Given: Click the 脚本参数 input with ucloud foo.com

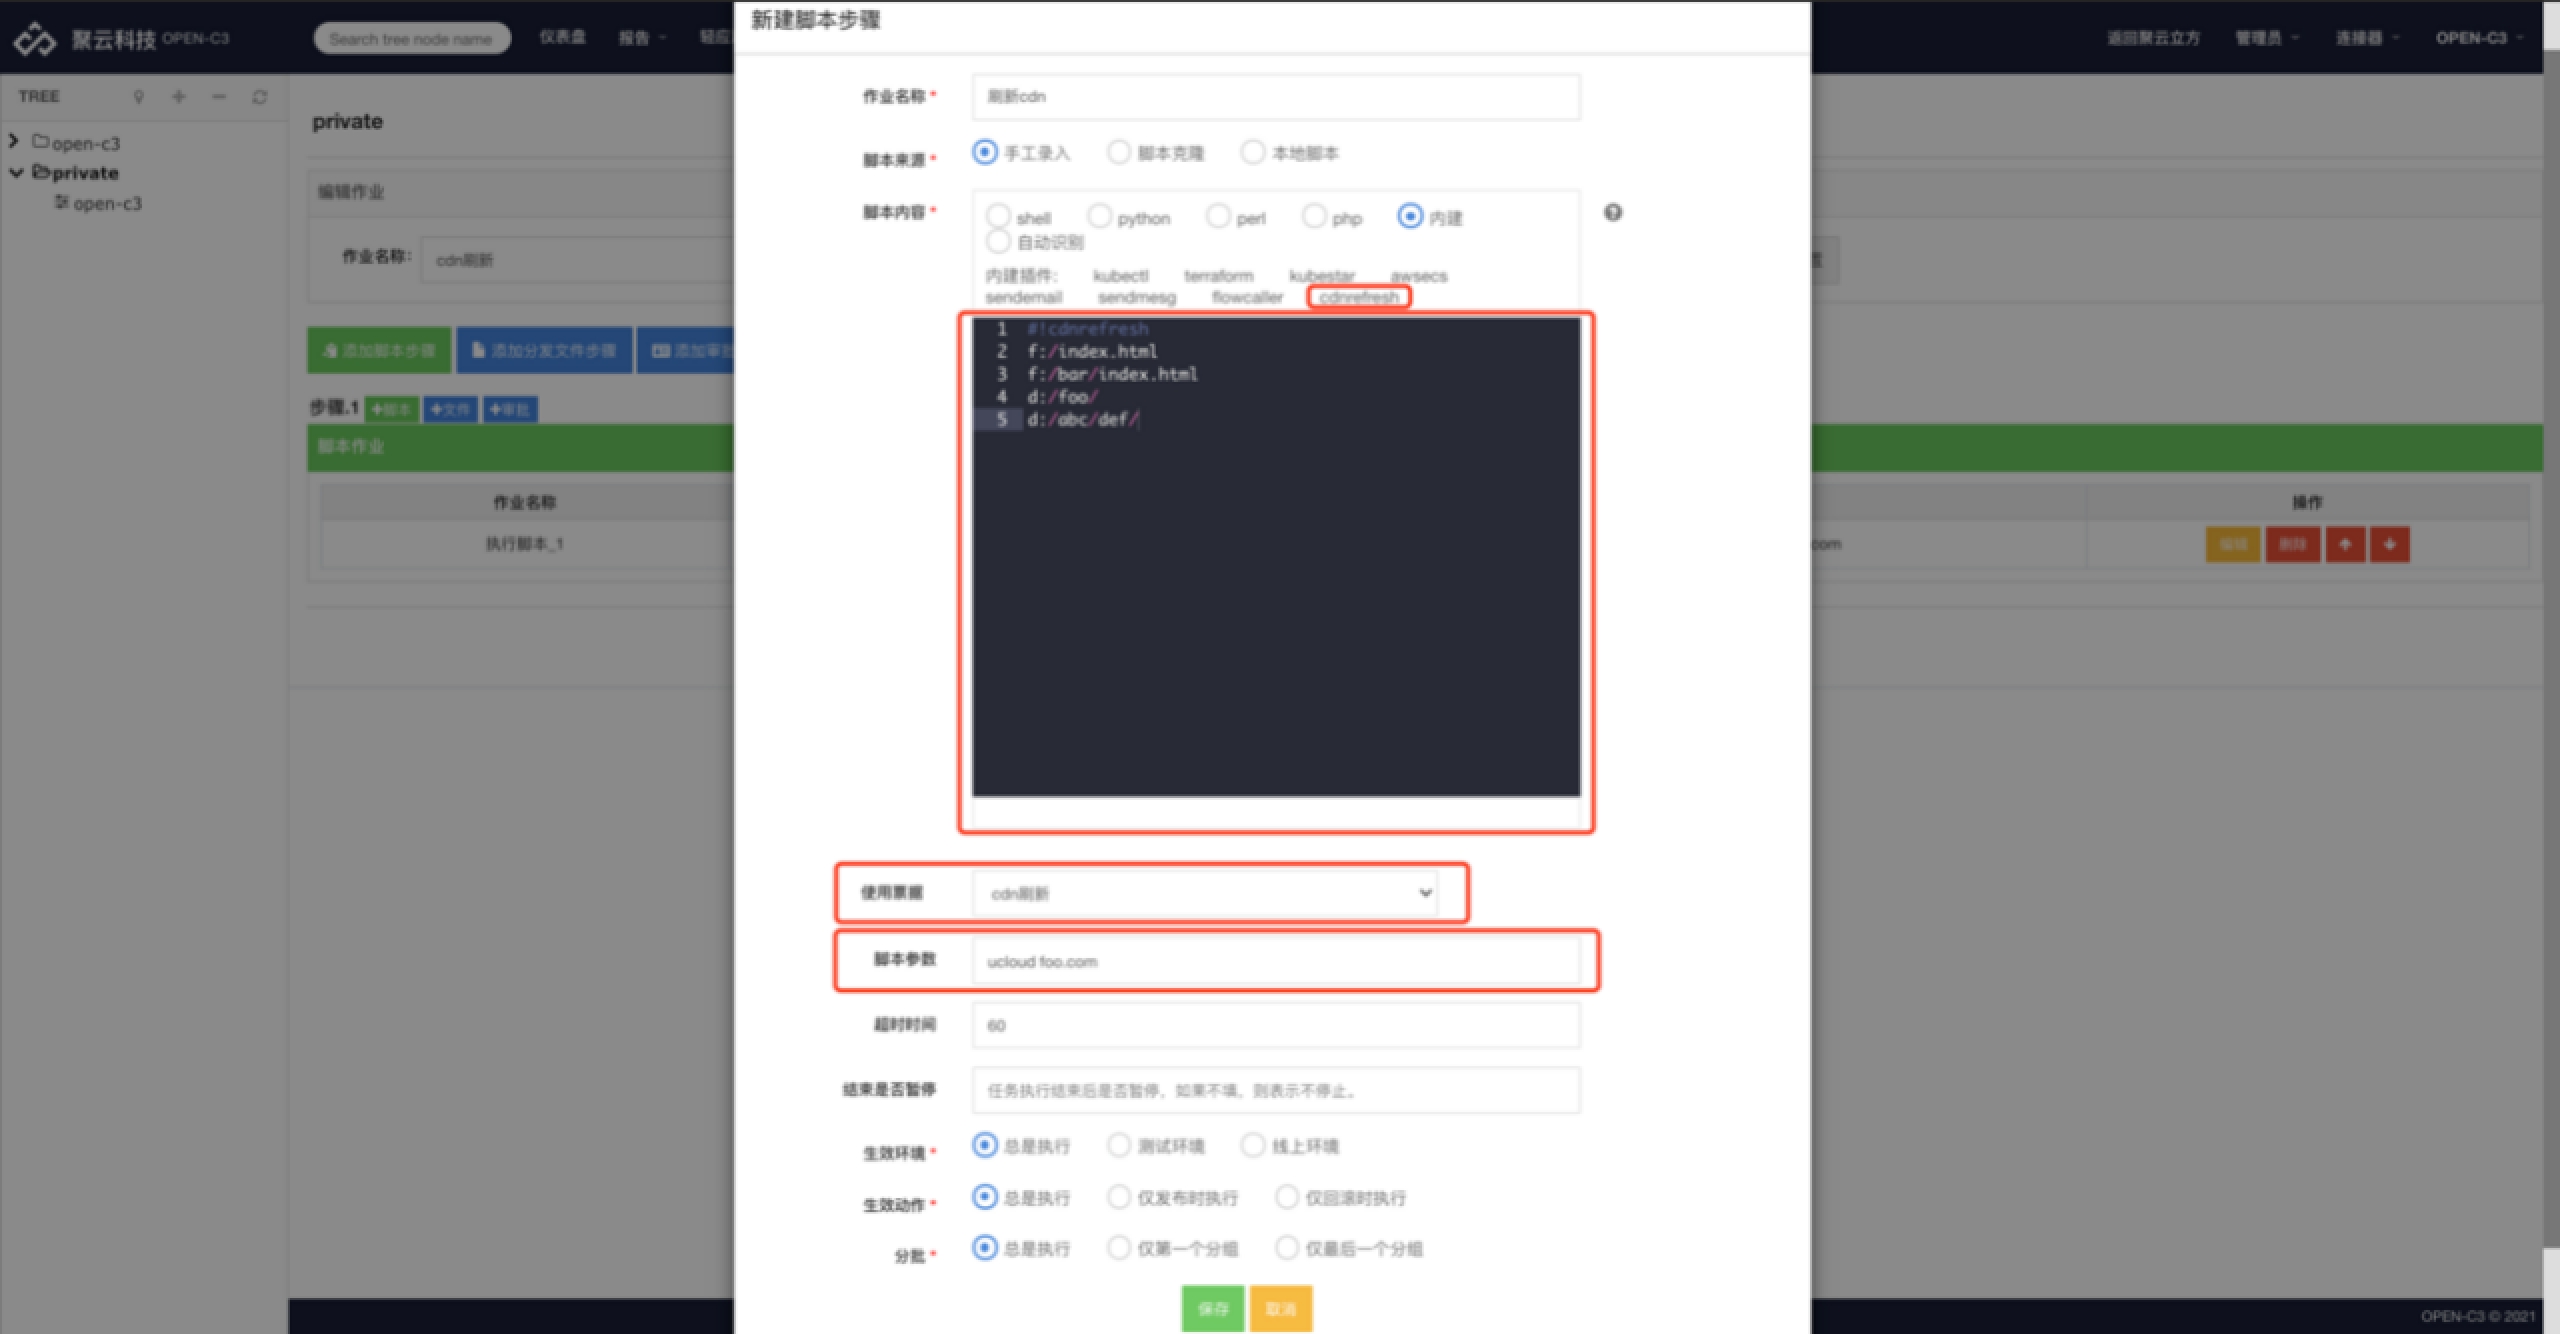Looking at the screenshot, I should coord(1275,961).
